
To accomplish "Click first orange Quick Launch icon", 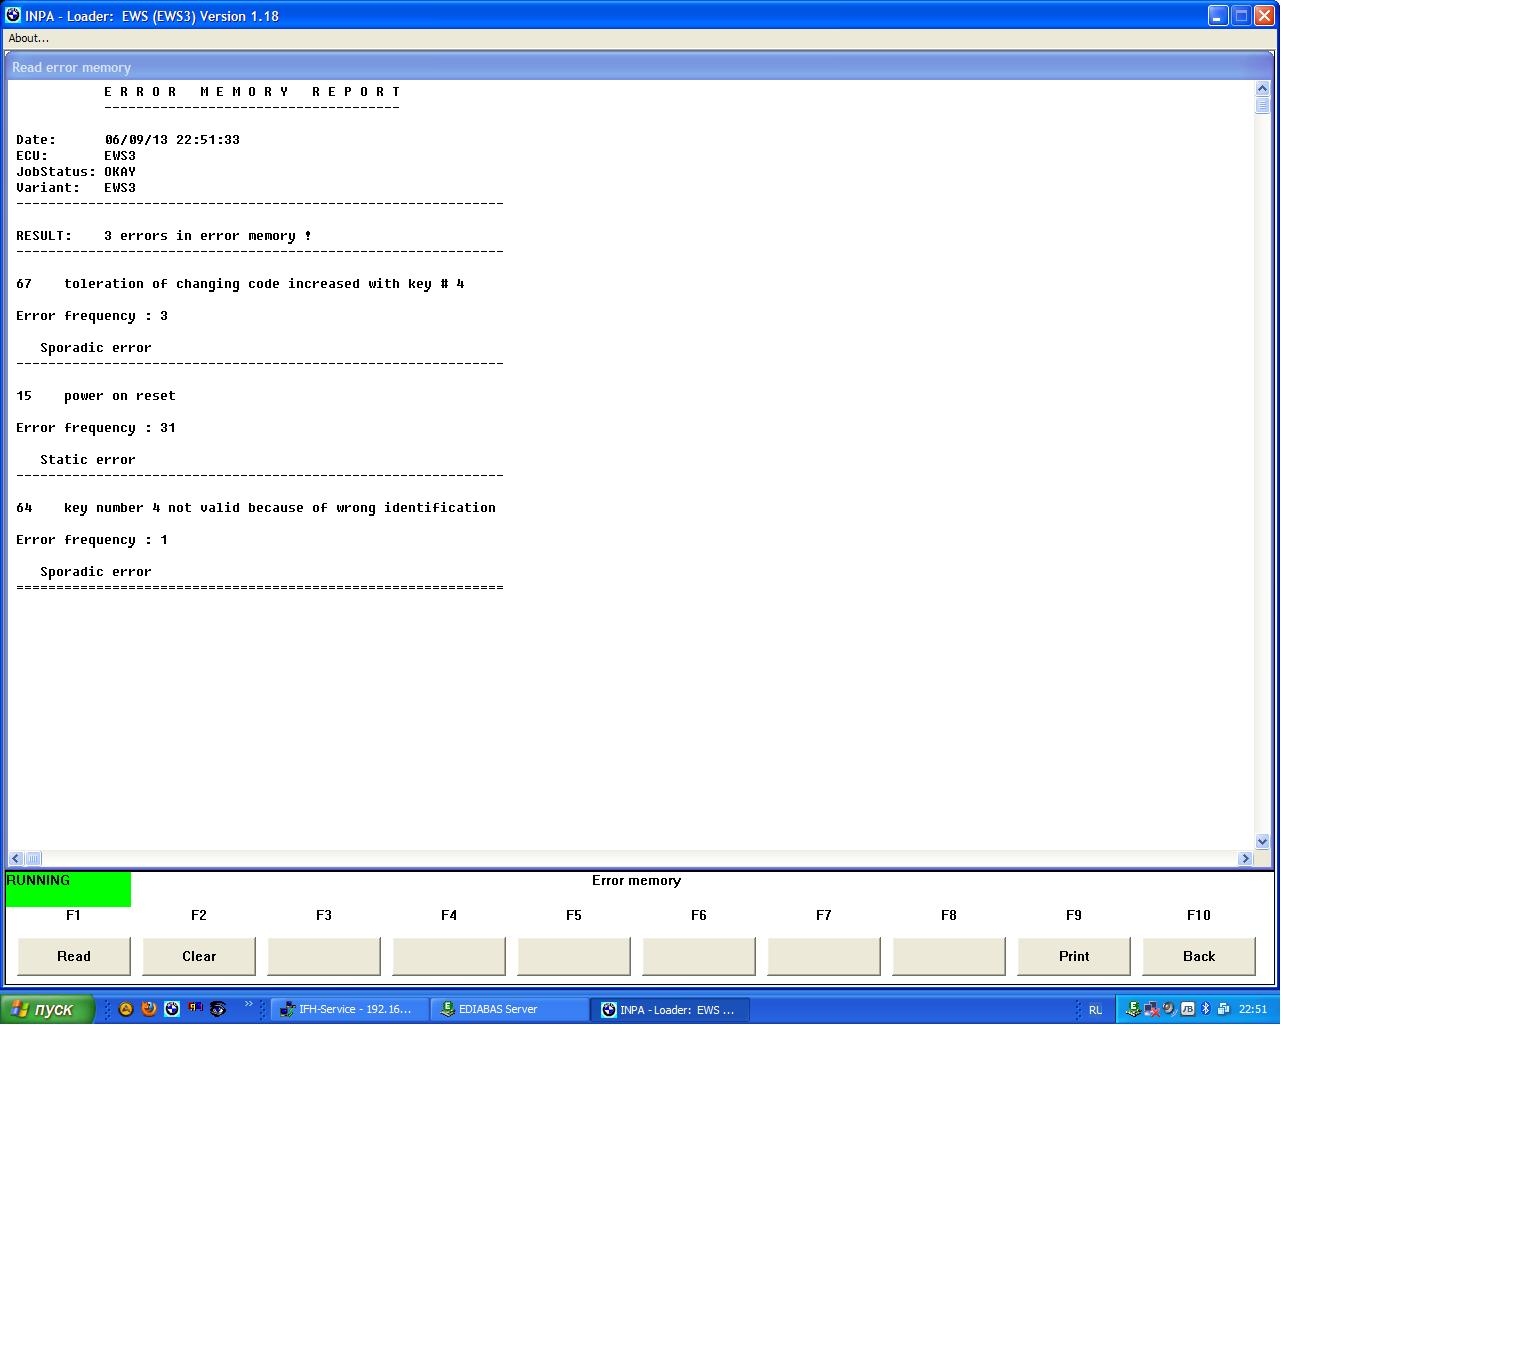I will (x=126, y=1009).
